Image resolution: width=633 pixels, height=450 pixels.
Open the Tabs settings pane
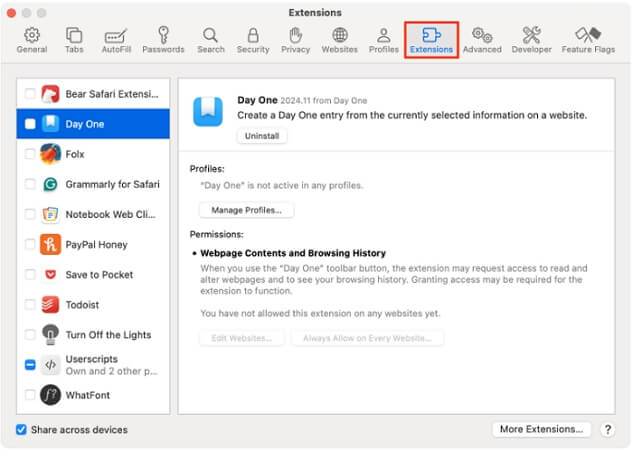[74, 40]
